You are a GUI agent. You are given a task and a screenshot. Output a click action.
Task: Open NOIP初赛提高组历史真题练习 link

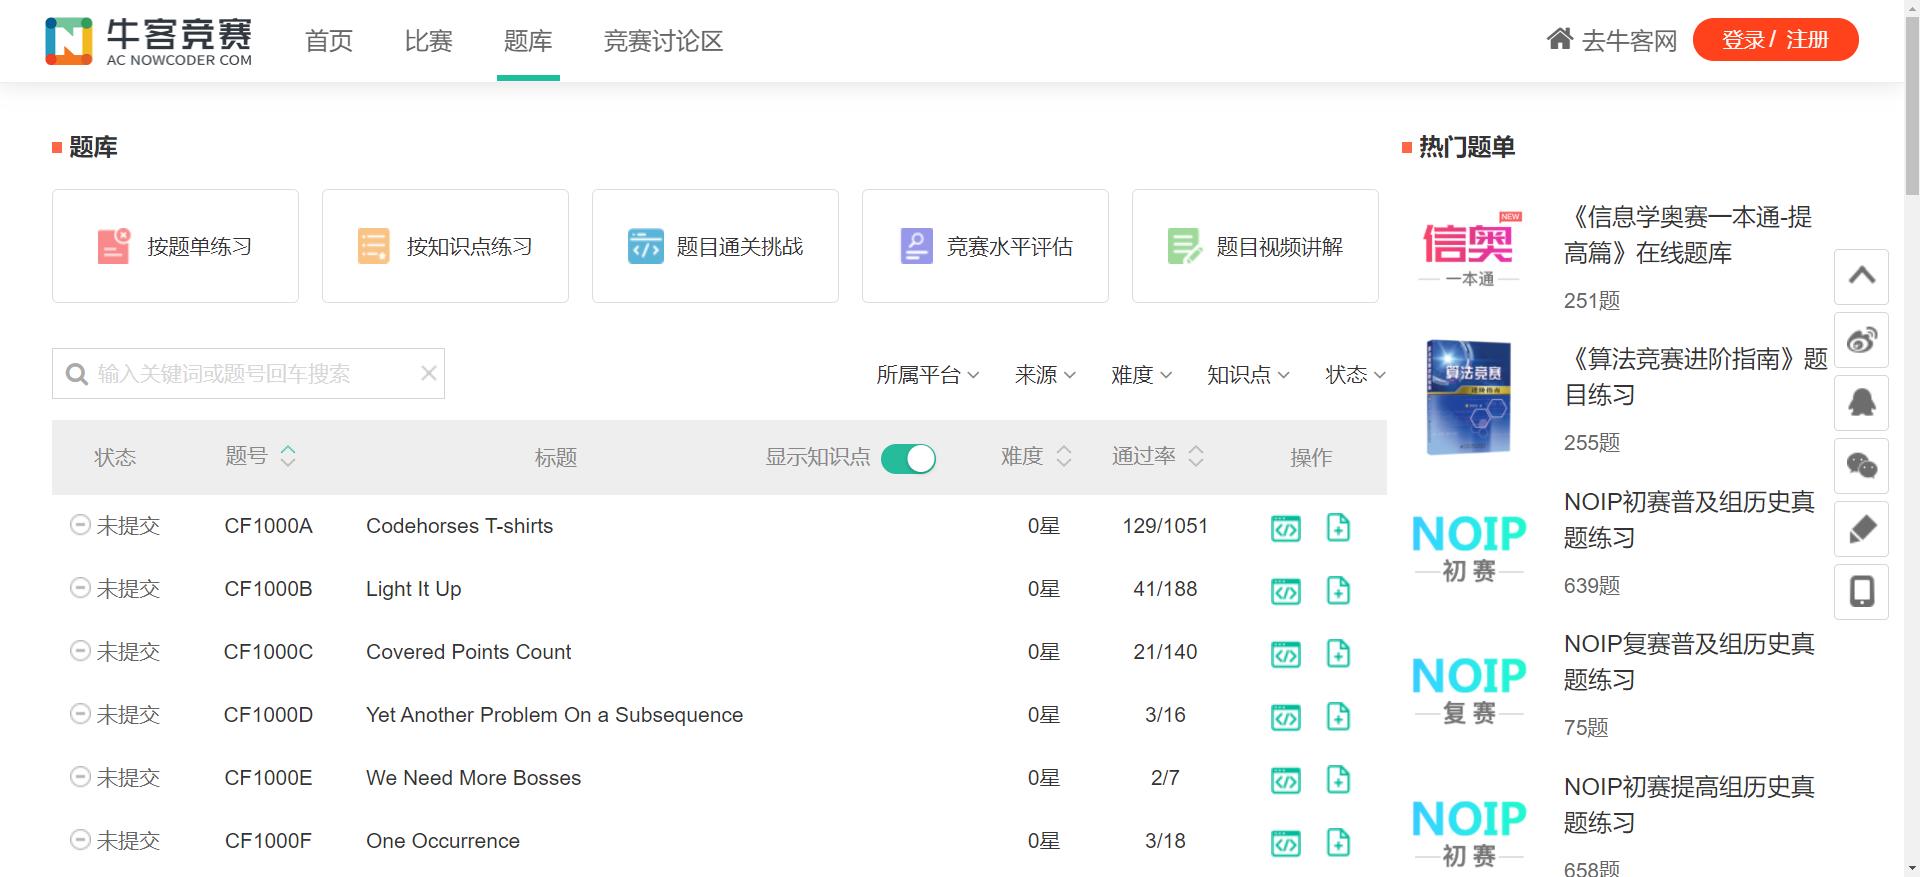[x=1689, y=805]
